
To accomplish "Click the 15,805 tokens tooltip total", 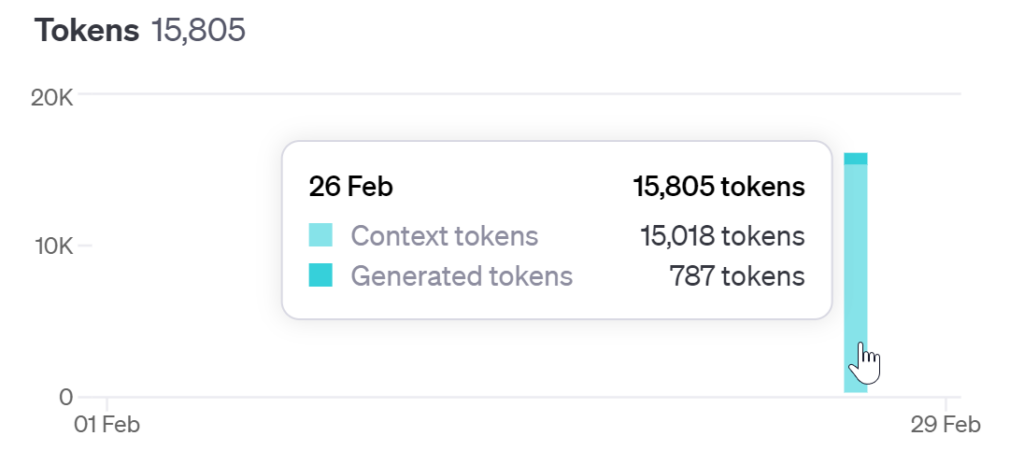I will 719,188.
